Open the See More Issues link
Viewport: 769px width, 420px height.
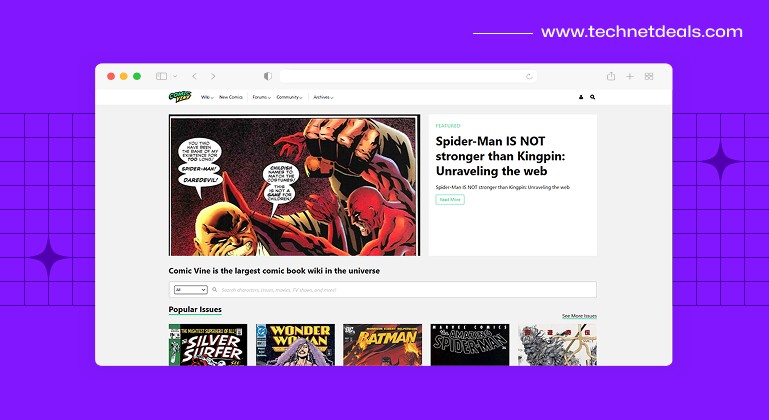(579, 316)
